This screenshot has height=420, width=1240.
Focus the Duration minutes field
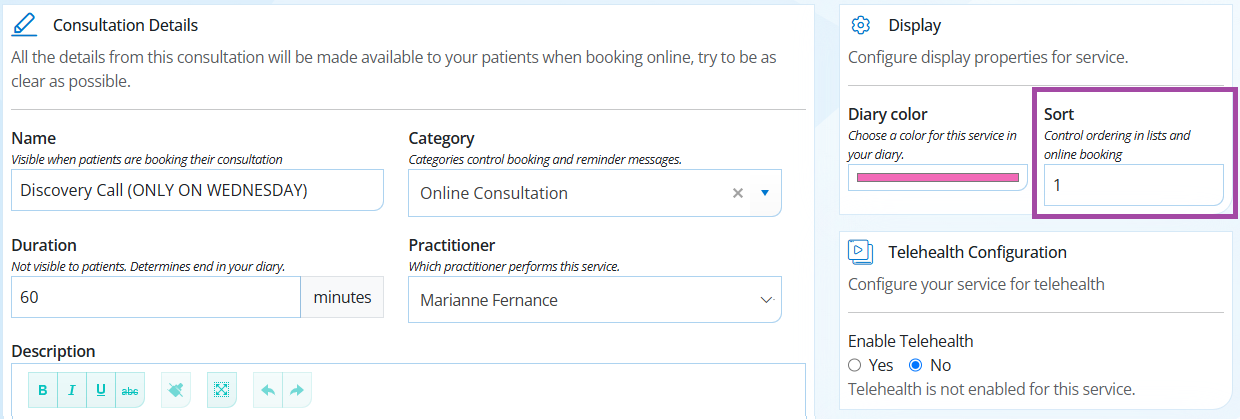(x=155, y=297)
